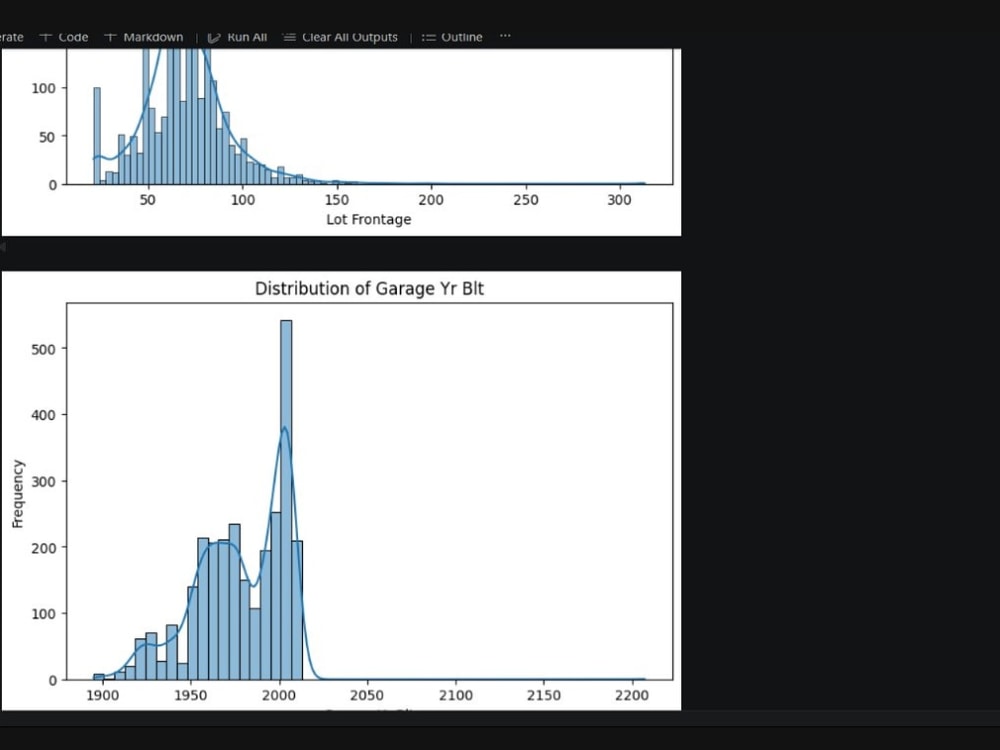Click the 300 tick on Lot Frontage axis

(x=619, y=200)
